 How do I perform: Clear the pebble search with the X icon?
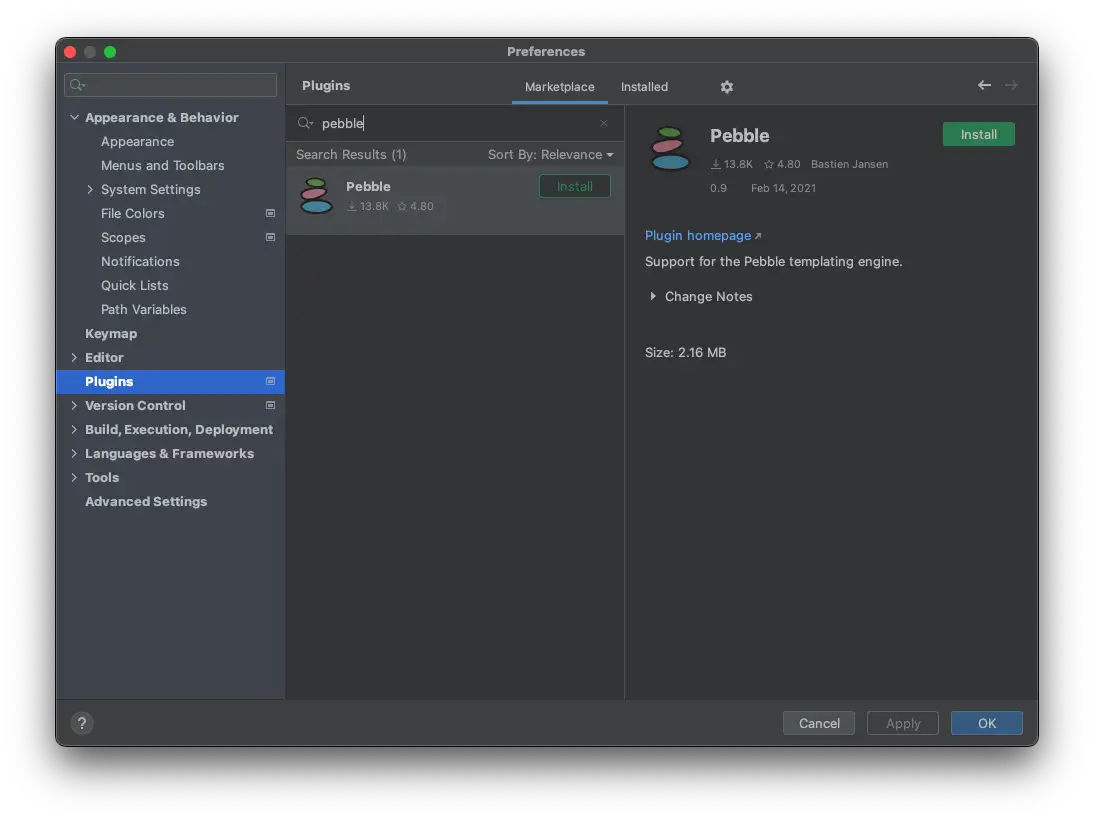[x=604, y=124]
